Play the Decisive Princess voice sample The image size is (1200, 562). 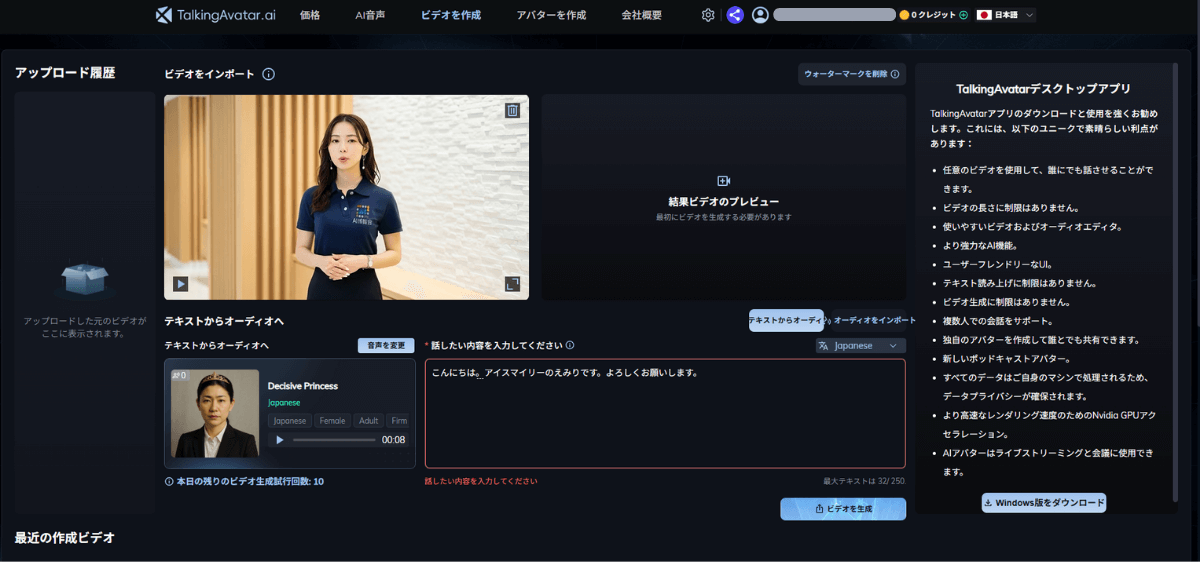pyautogui.click(x=280, y=440)
